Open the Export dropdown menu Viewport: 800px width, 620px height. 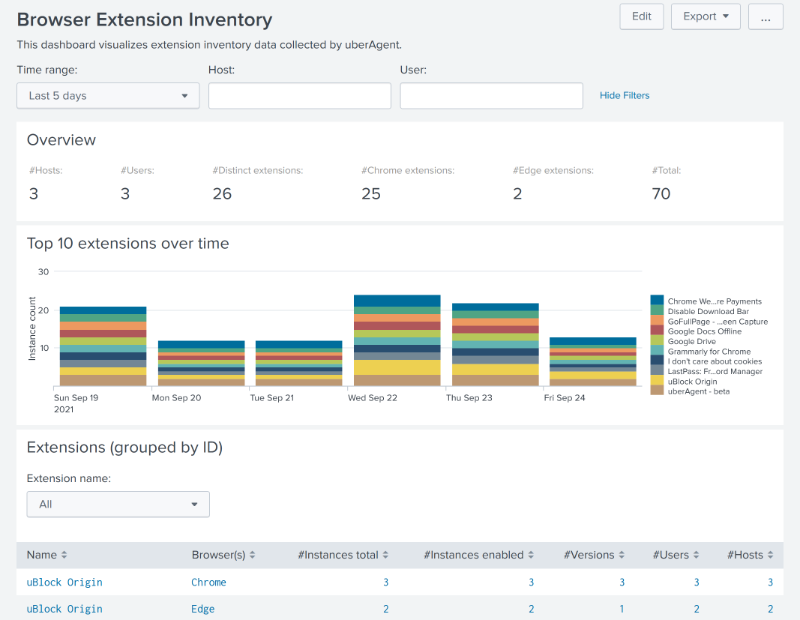706,17
